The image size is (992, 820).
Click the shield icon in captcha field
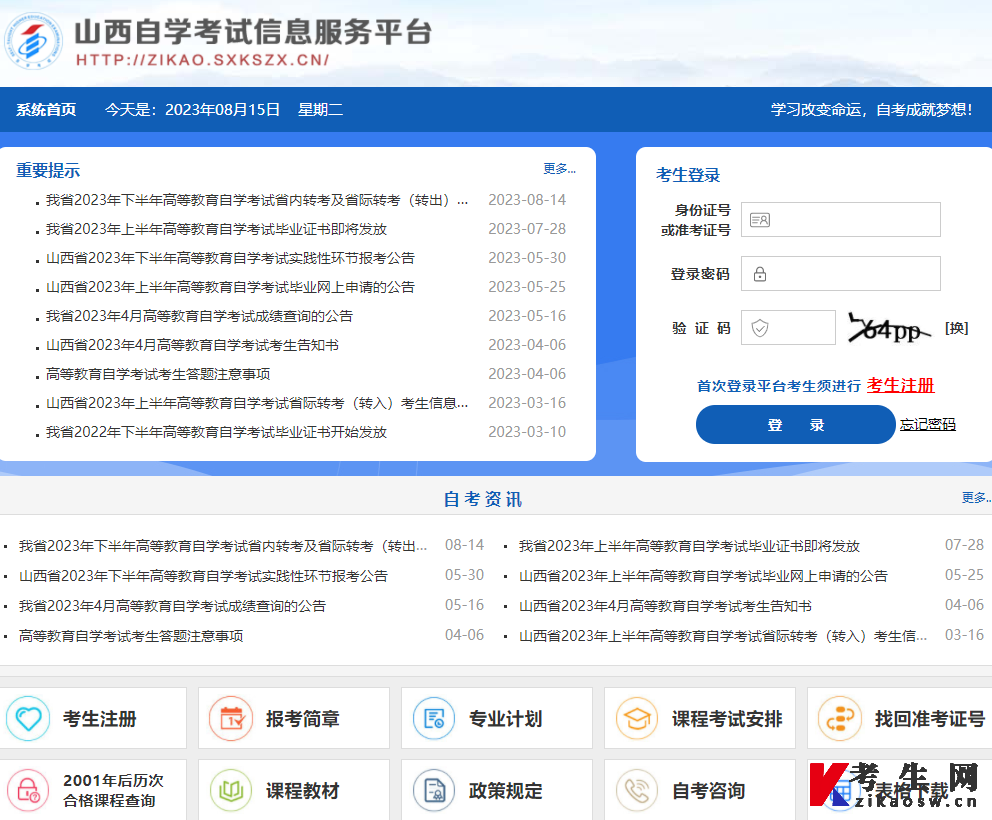(760, 328)
